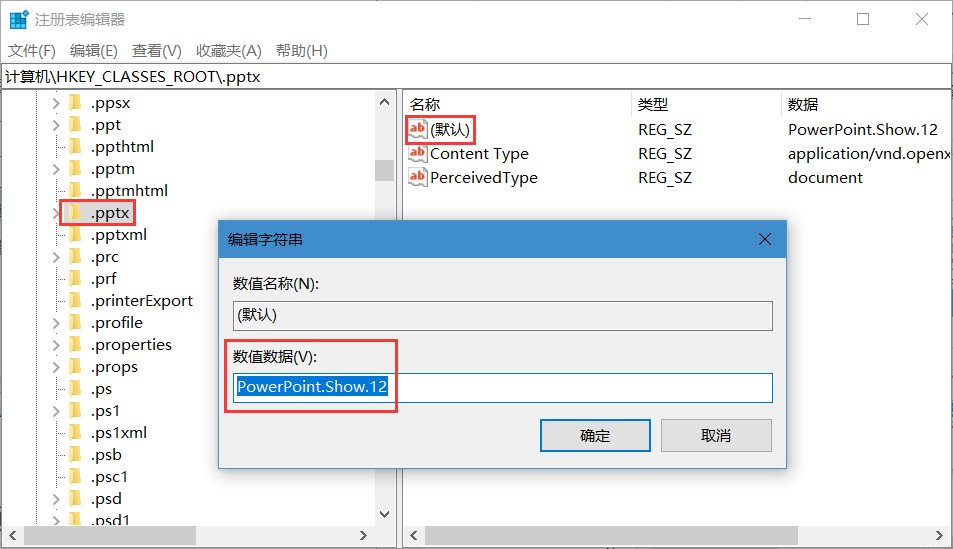Click the .ppsx folder icon

[x=75, y=102]
